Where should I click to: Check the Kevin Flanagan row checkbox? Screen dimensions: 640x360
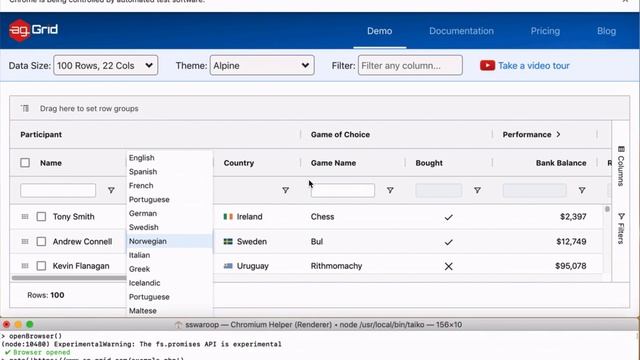click(x=41, y=266)
